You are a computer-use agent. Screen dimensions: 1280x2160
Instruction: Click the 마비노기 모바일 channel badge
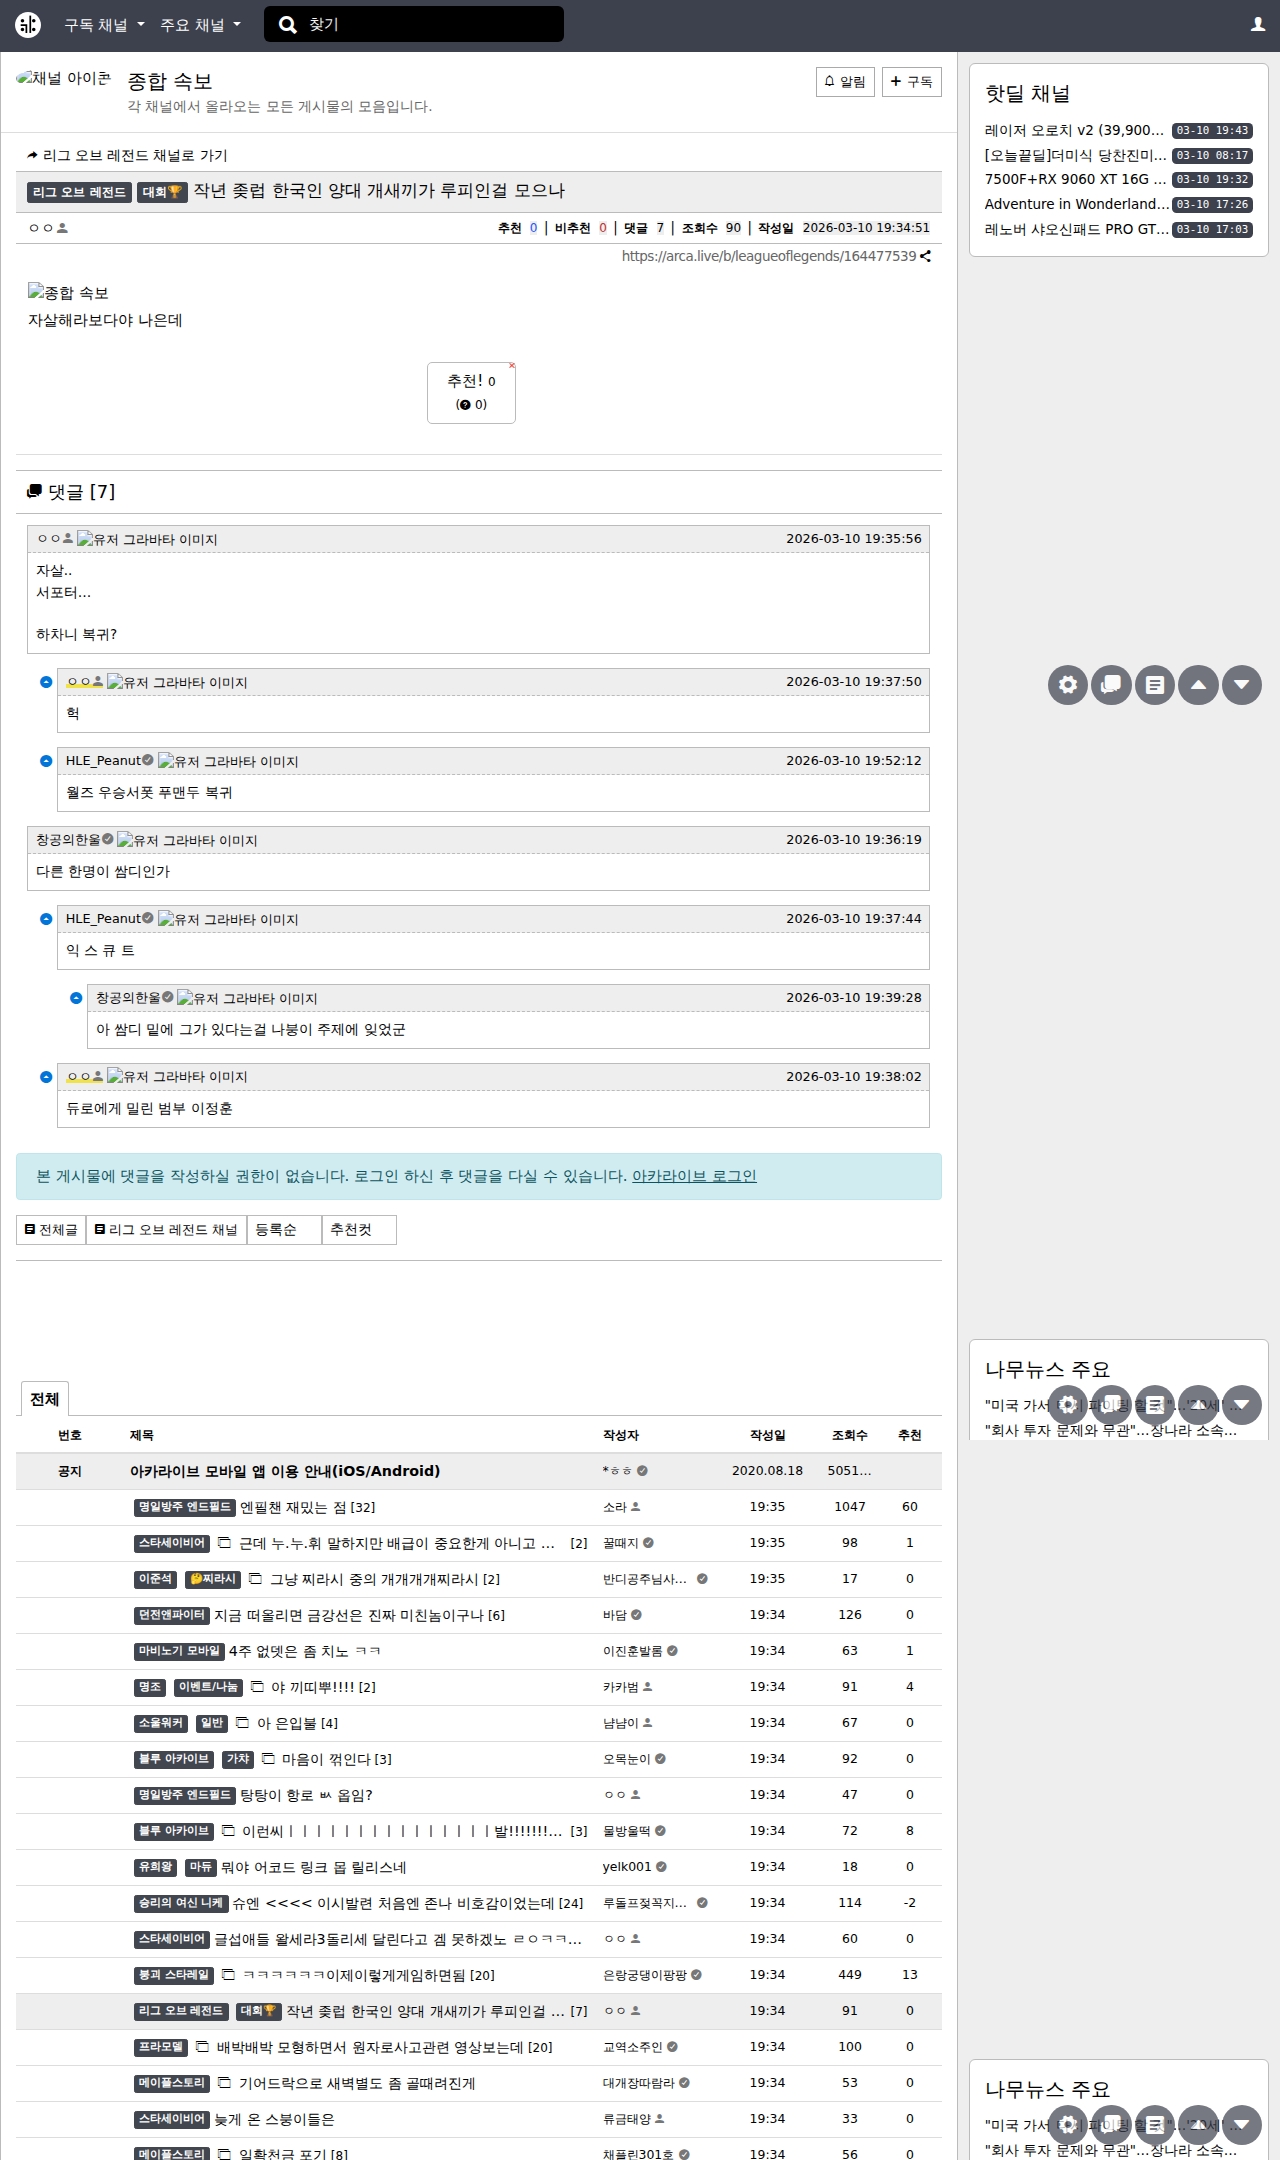[x=179, y=1651]
